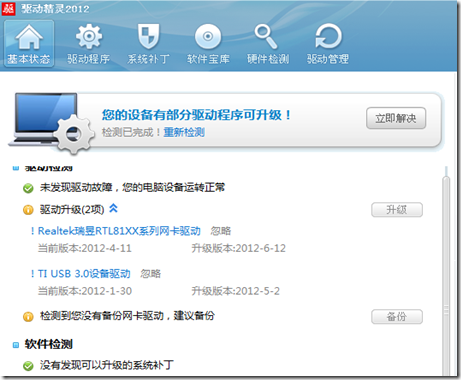Image resolution: width=461 pixels, height=380 pixels.
Task: Click the 升级 button
Action: coord(397,210)
